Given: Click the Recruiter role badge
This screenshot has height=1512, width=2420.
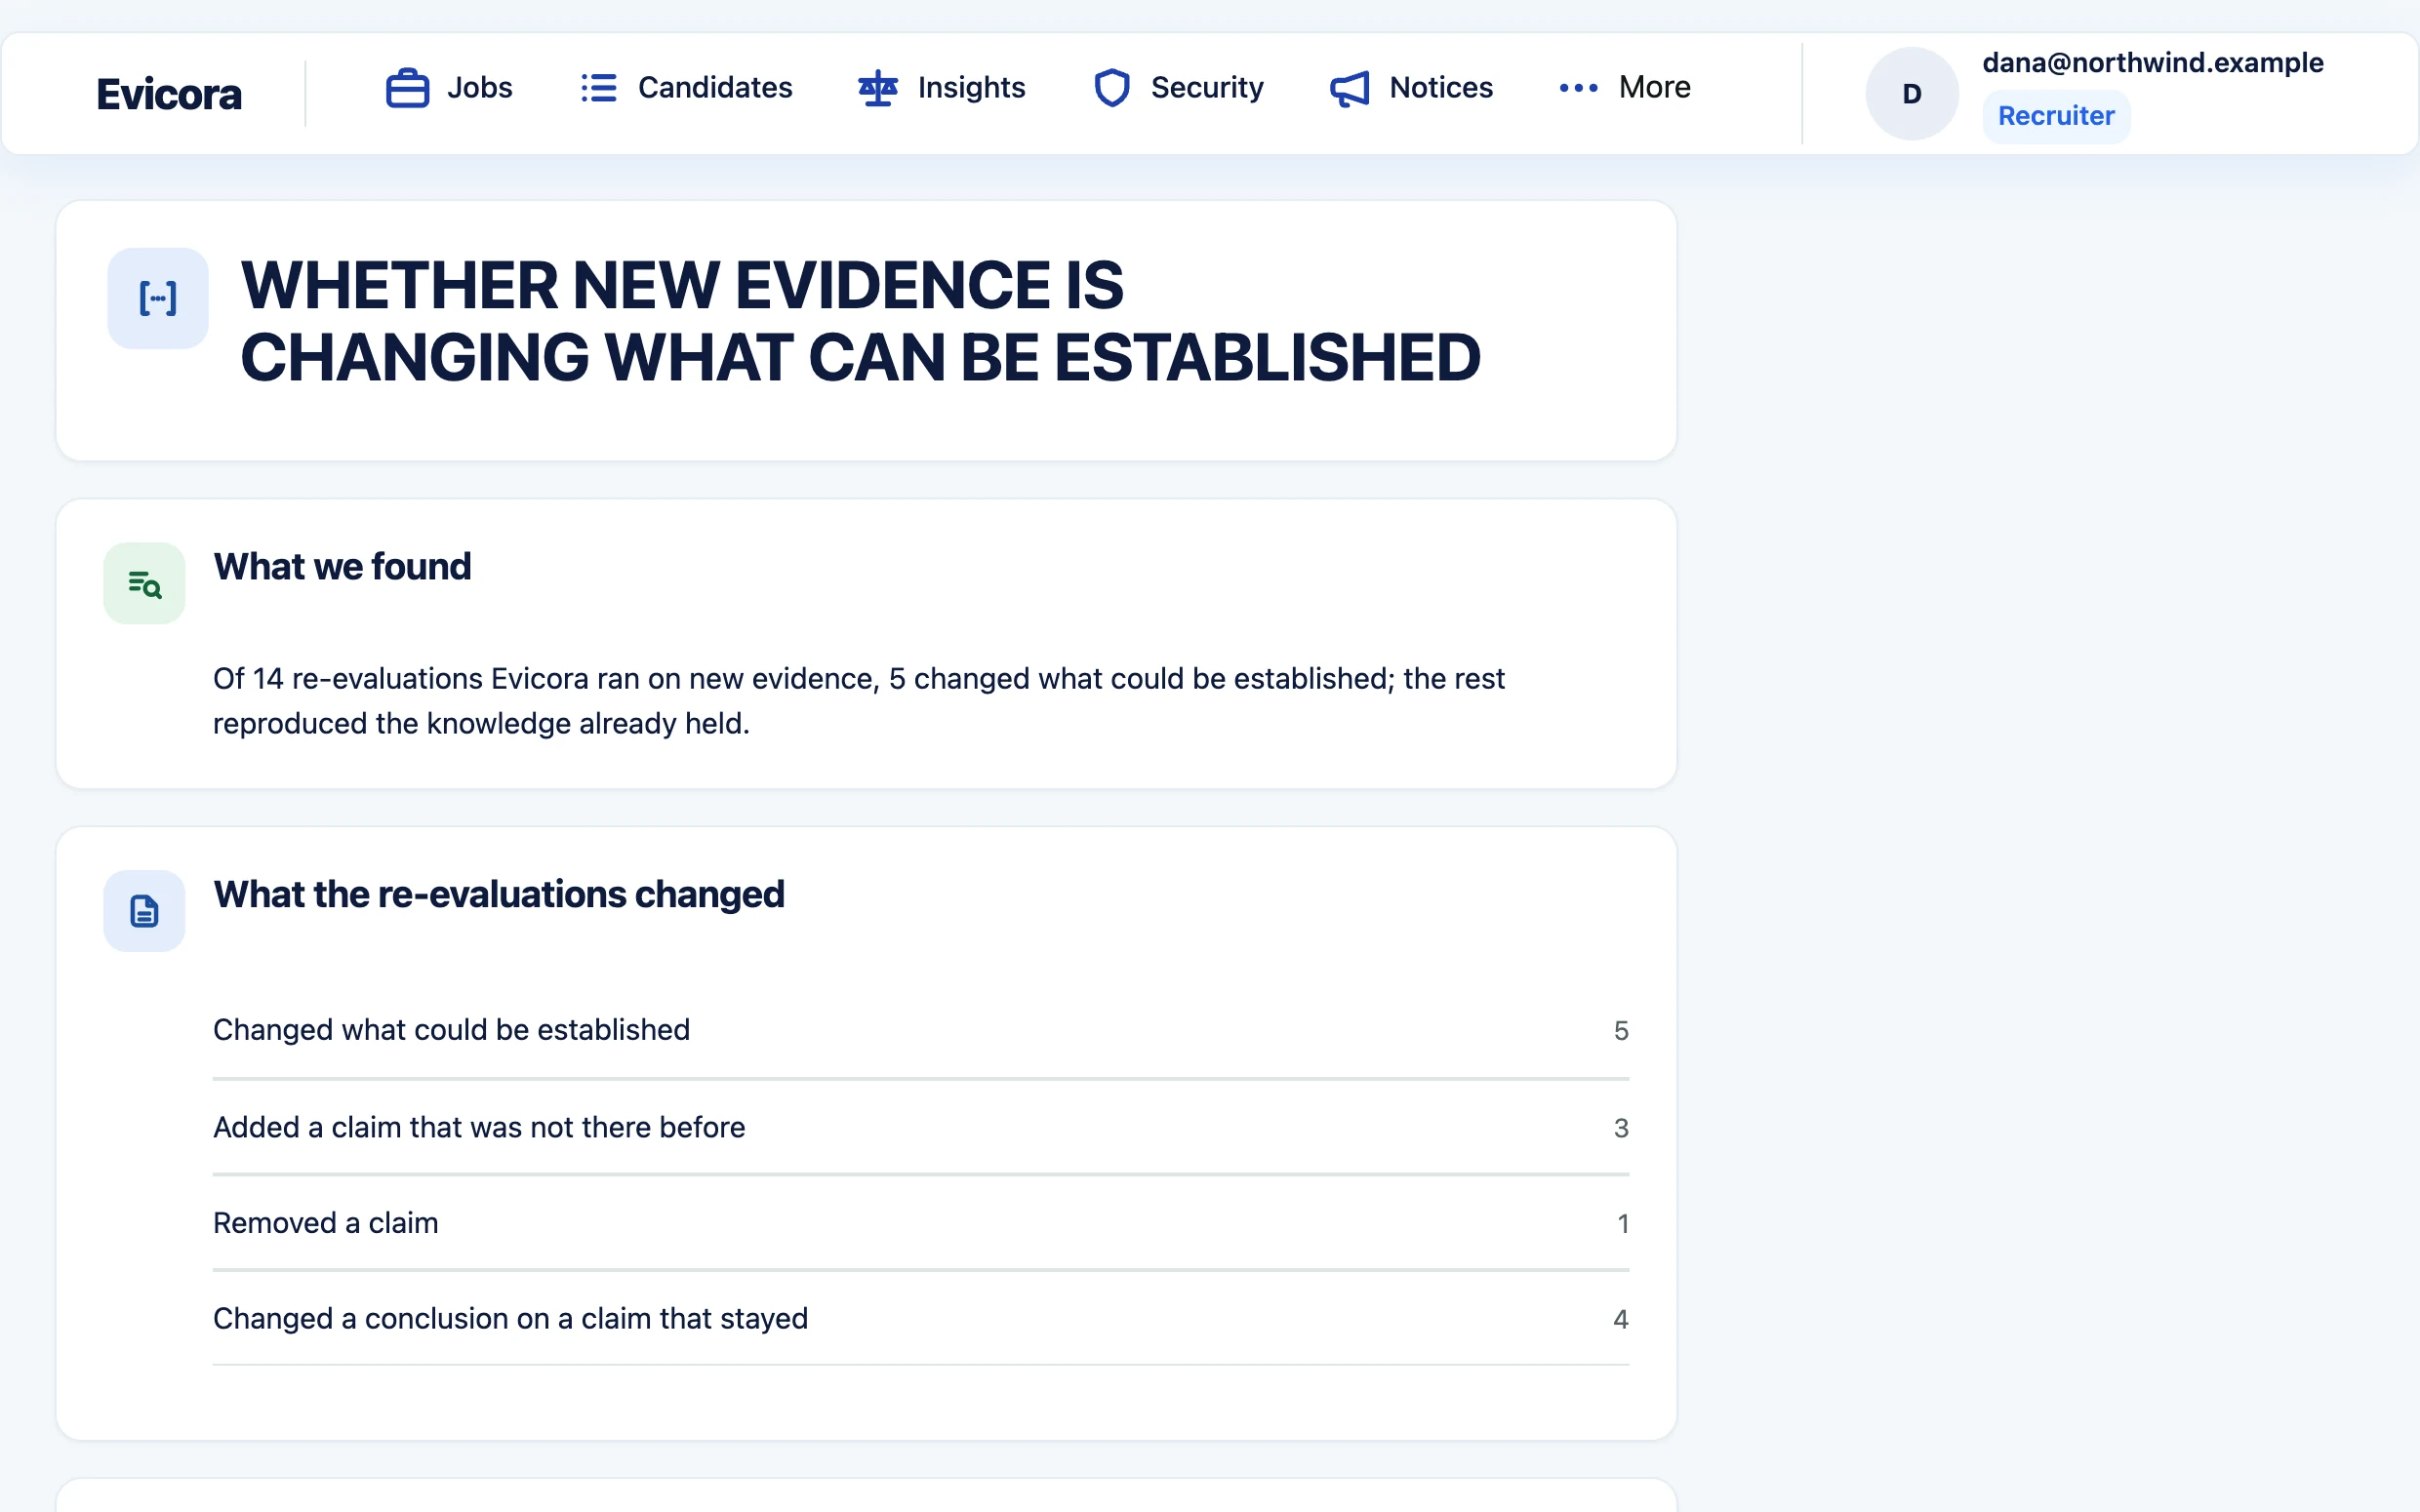Looking at the screenshot, I should point(2055,116).
